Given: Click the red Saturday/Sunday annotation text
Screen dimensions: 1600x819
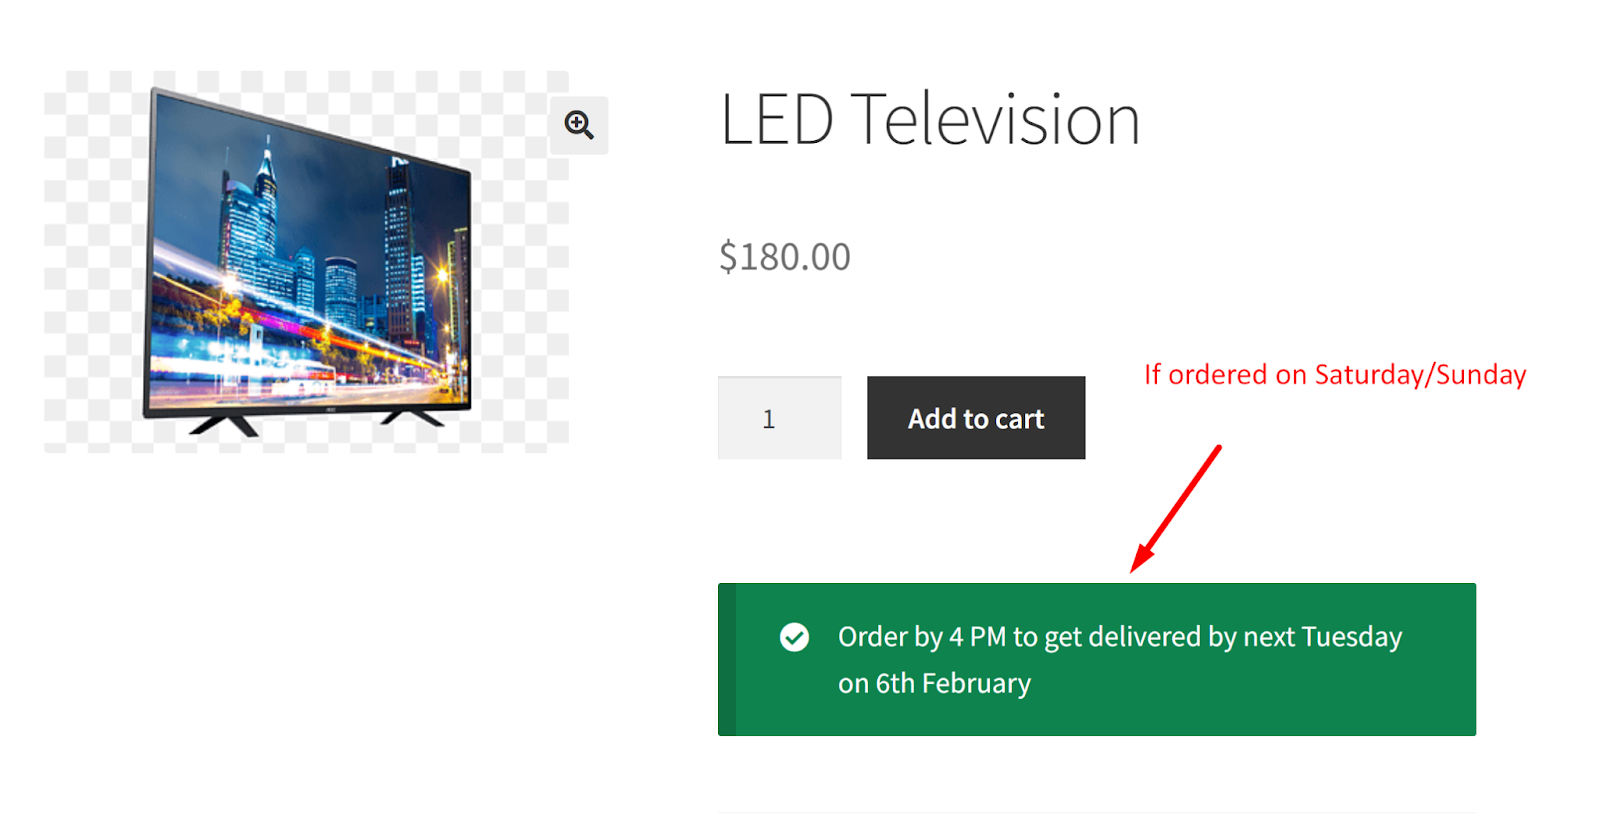Looking at the screenshot, I should pos(1335,375).
